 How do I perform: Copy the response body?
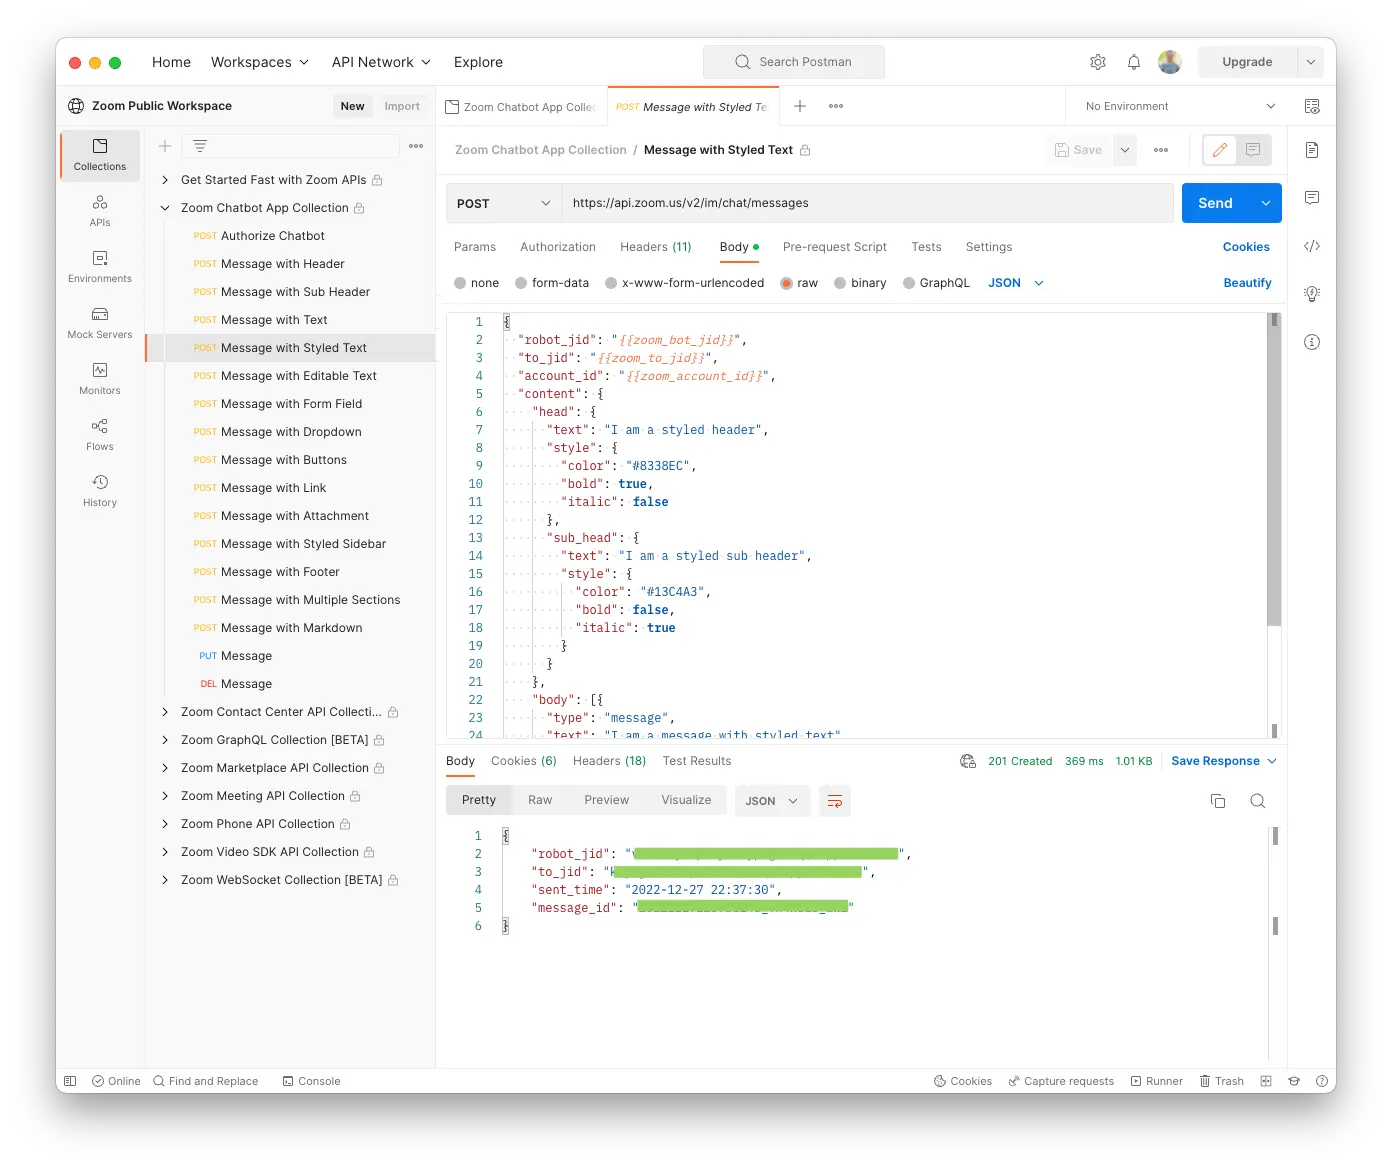1217,801
